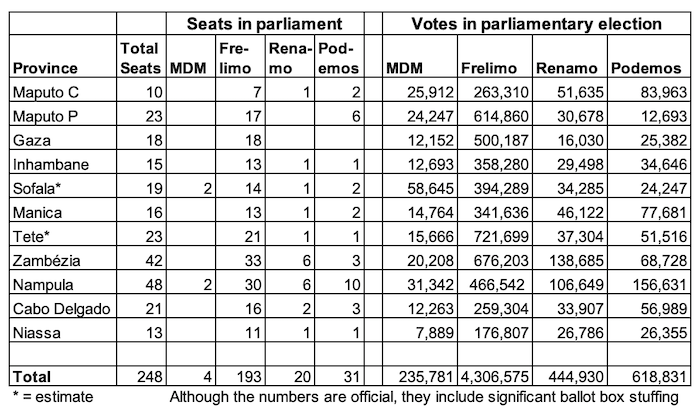This screenshot has height=419, width=700.
Task: Click the Renamo vote total 444,930
Action: (x=577, y=376)
